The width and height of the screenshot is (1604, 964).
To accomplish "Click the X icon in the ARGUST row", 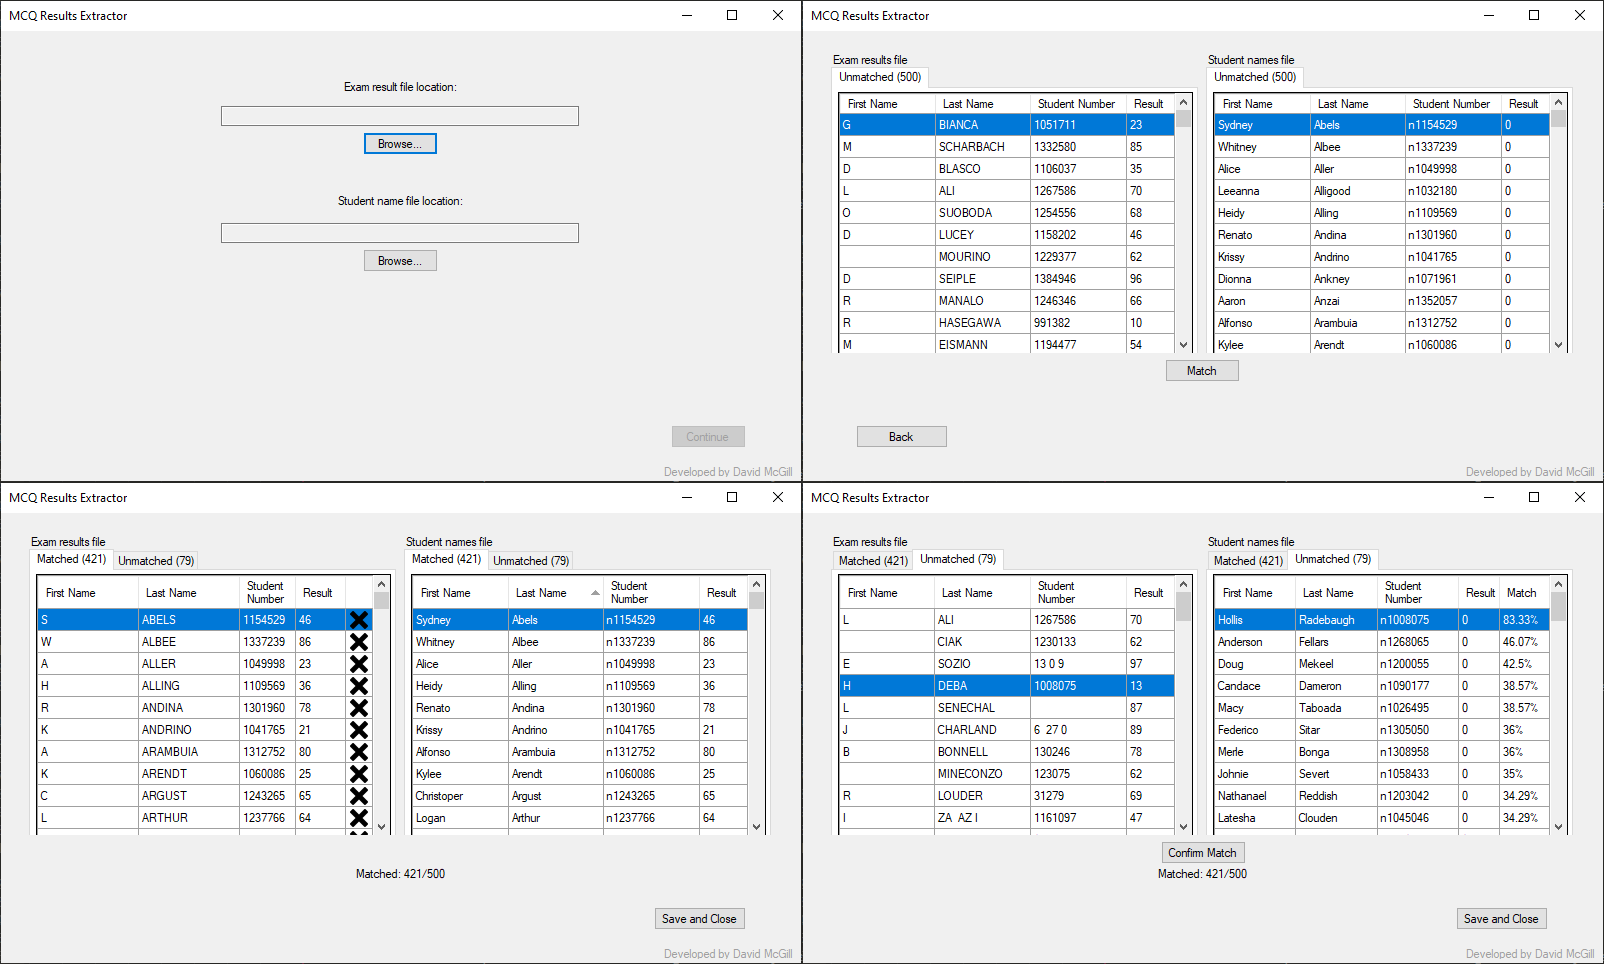I will (359, 796).
